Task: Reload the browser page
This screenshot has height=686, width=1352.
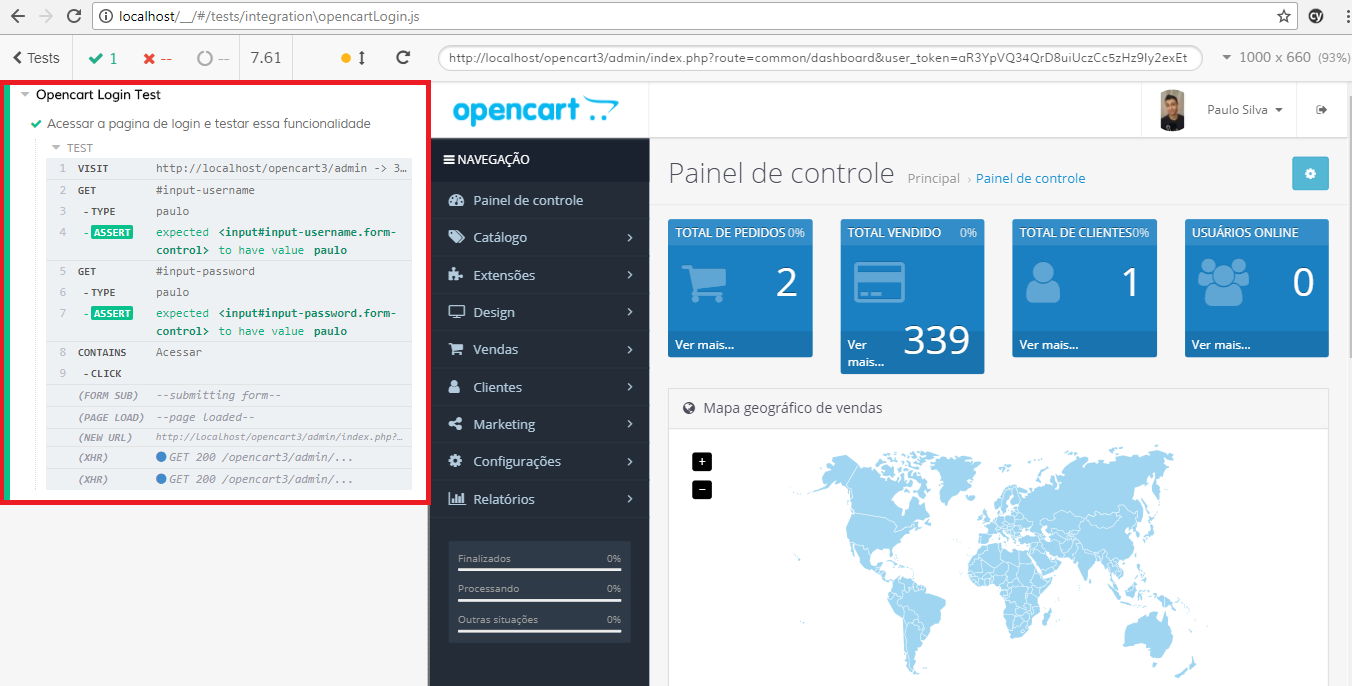Action: (x=72, y=16)
